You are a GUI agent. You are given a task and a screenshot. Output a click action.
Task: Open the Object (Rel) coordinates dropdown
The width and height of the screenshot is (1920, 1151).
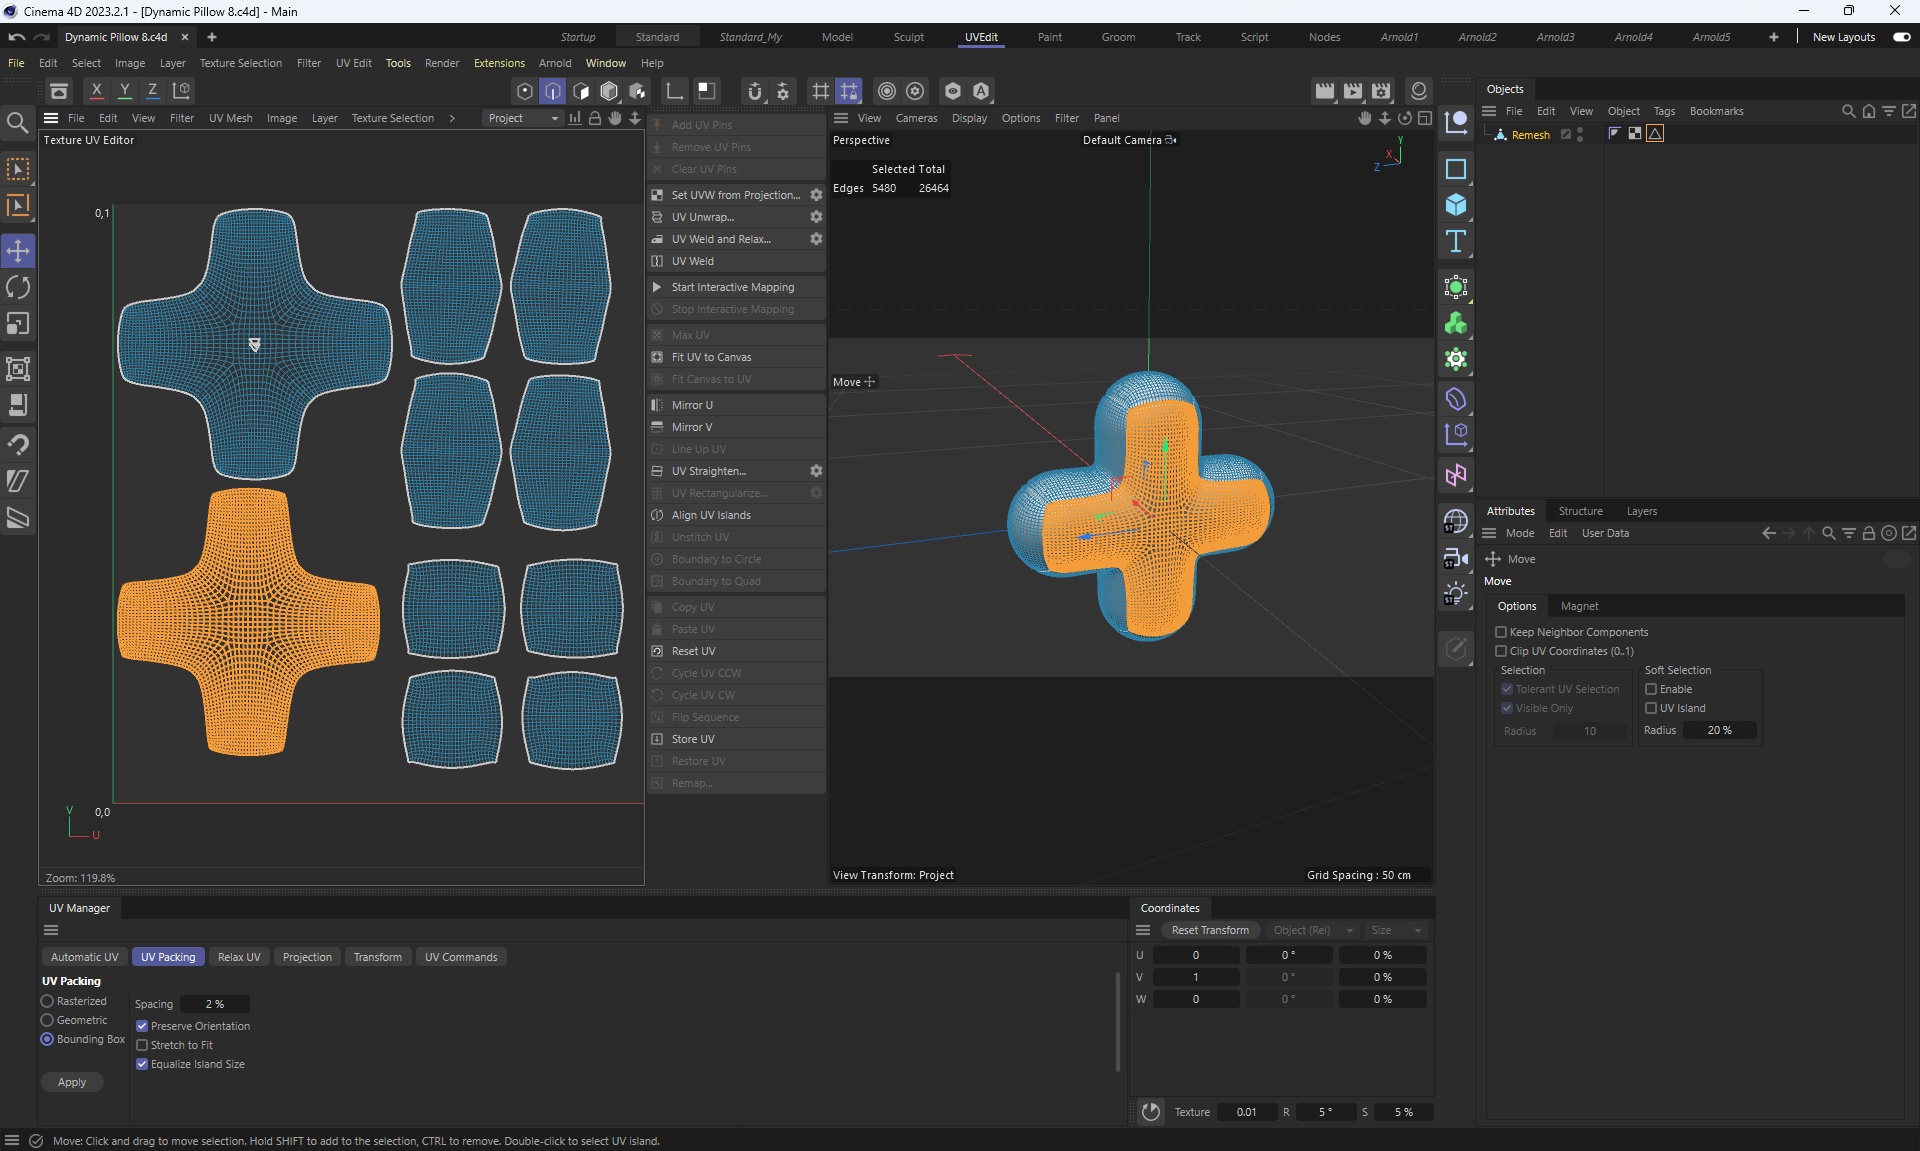[x=1311, y=930]
